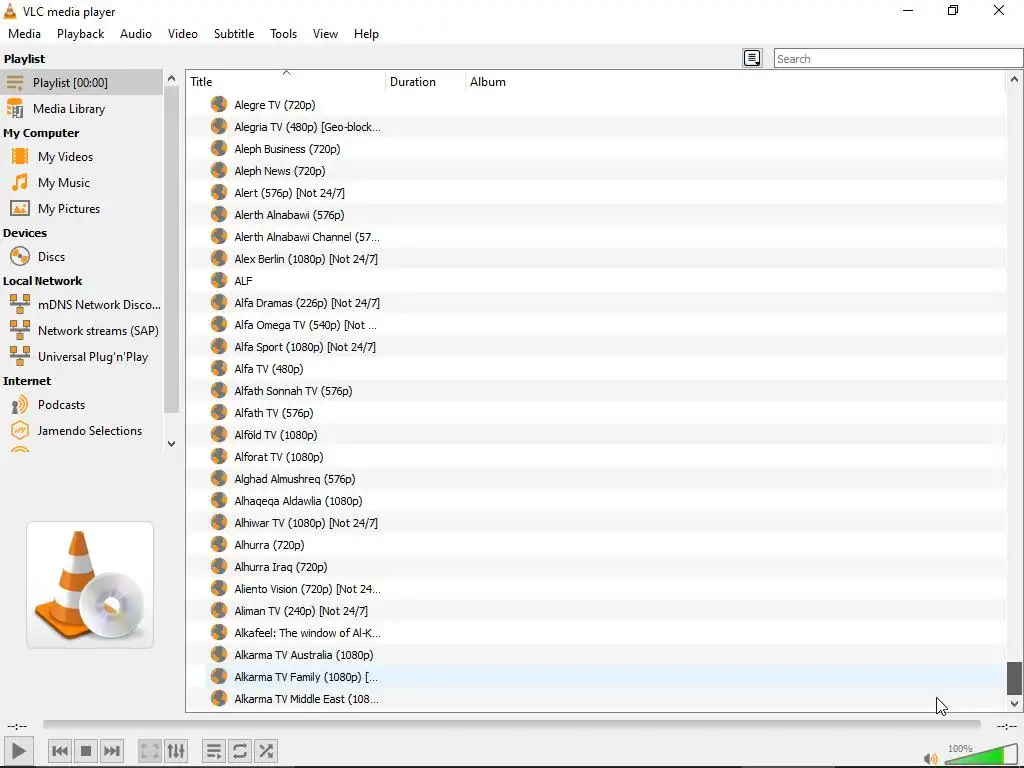This screenshot has height=768, width=1024.
Task: Skip to previous media item
Action: pyautogui.click(x=60, y=751)
